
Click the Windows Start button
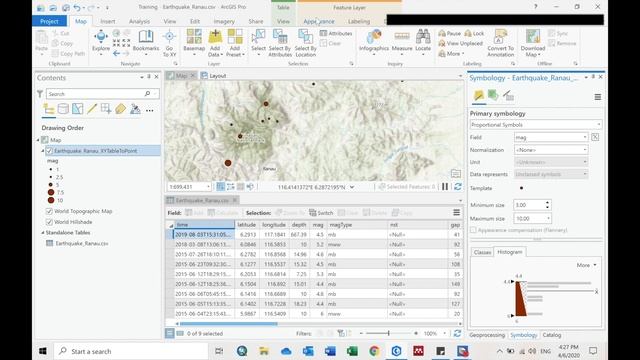coord(43,351)
